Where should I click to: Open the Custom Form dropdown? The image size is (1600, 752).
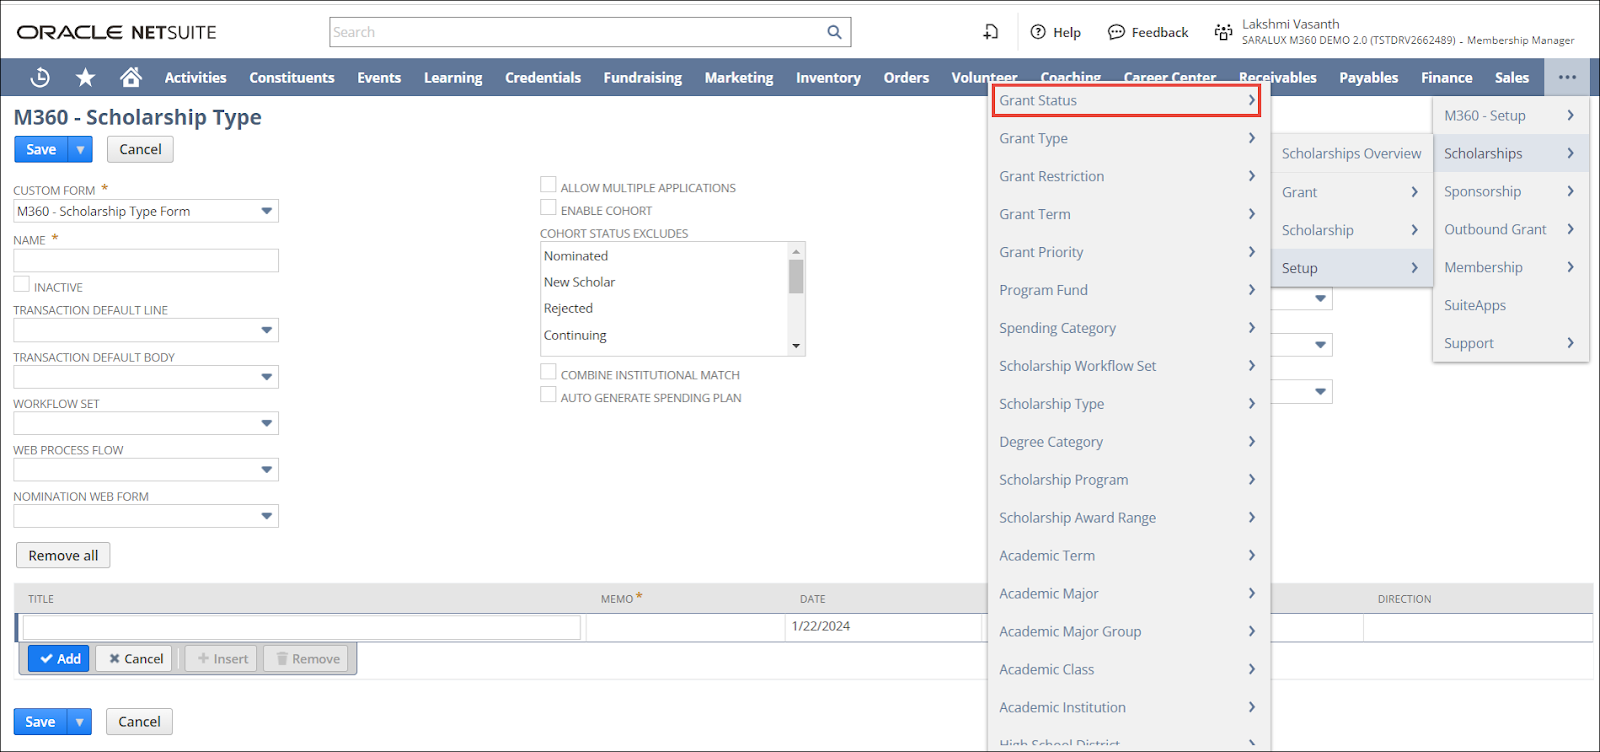point(266,211)
